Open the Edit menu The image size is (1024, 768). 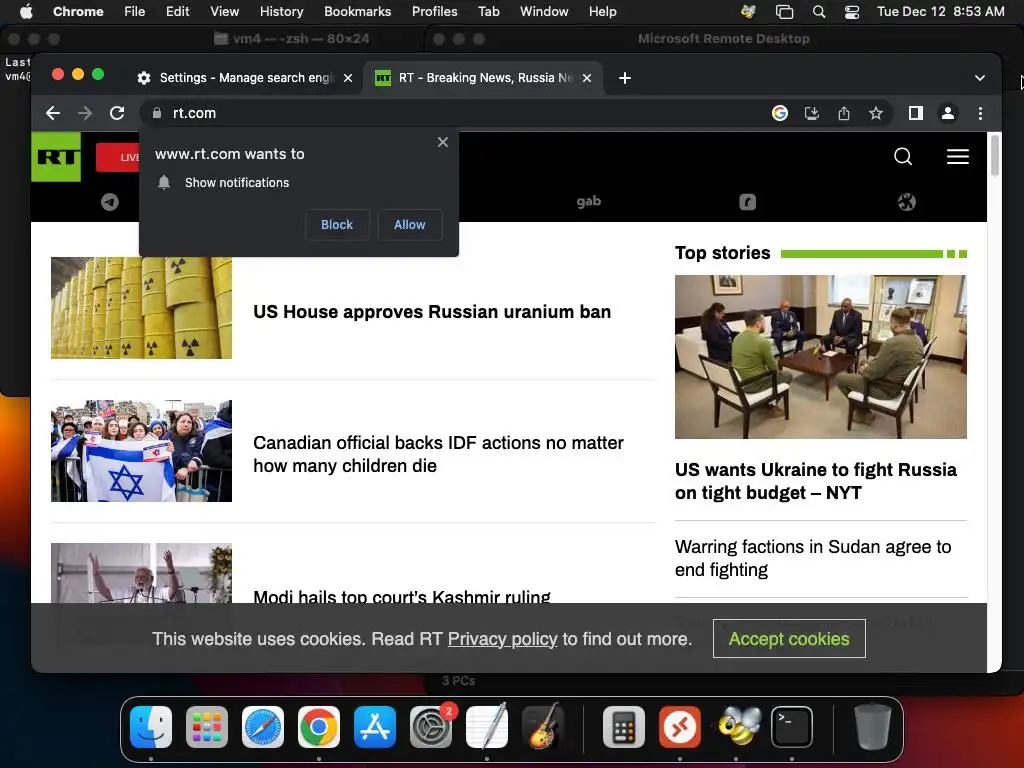tap(177, 11)
